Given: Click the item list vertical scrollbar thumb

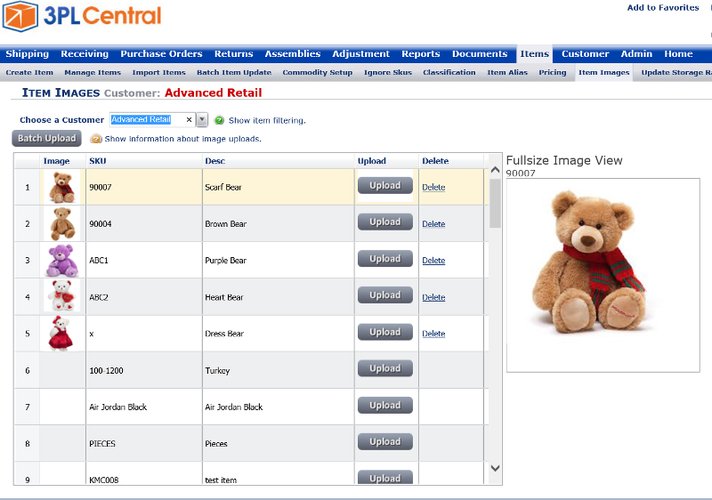Looking at the screenshot, I should tap(495, 203).
